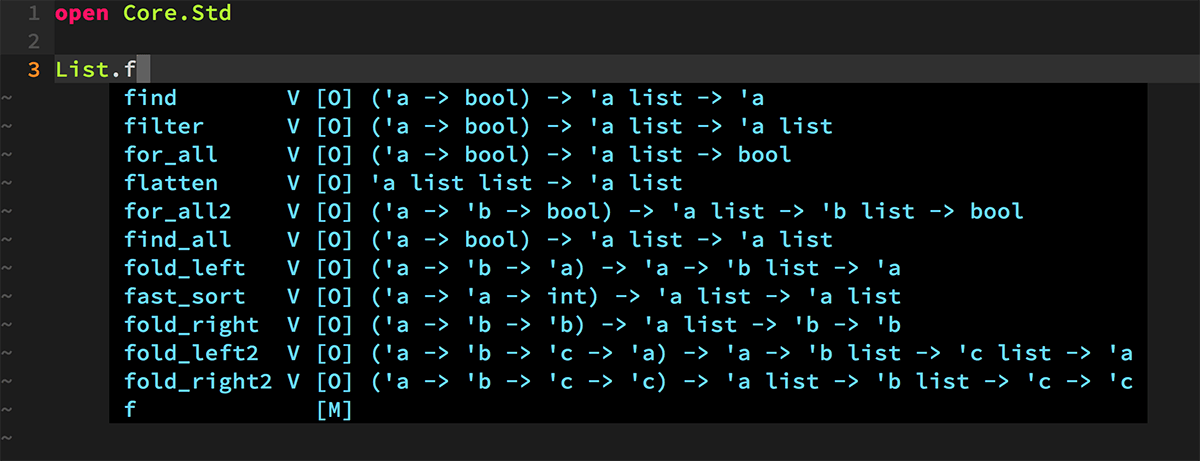
Task: Click line number 2 in the gutter
Action: pyautogui.click(x=34, y=42)
